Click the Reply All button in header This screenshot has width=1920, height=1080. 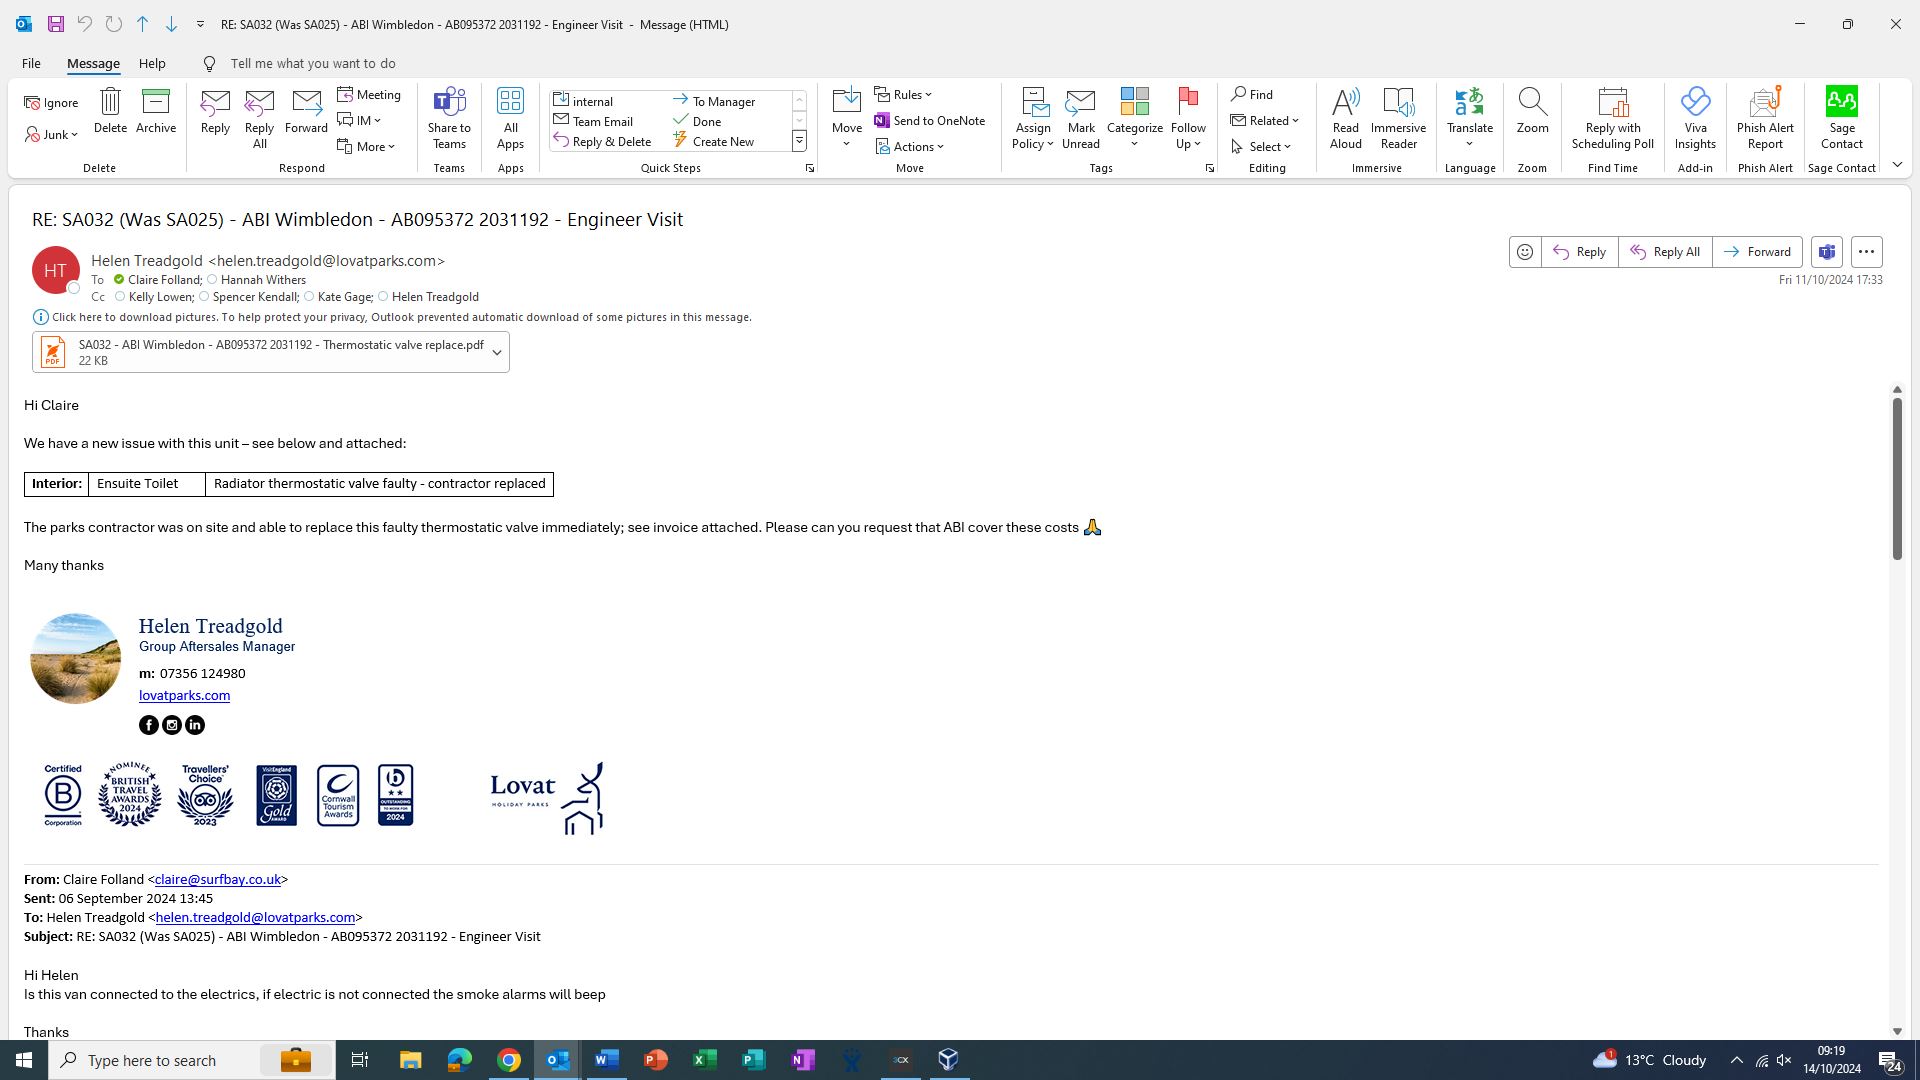pyautogui.click(x=1665, y=252)
